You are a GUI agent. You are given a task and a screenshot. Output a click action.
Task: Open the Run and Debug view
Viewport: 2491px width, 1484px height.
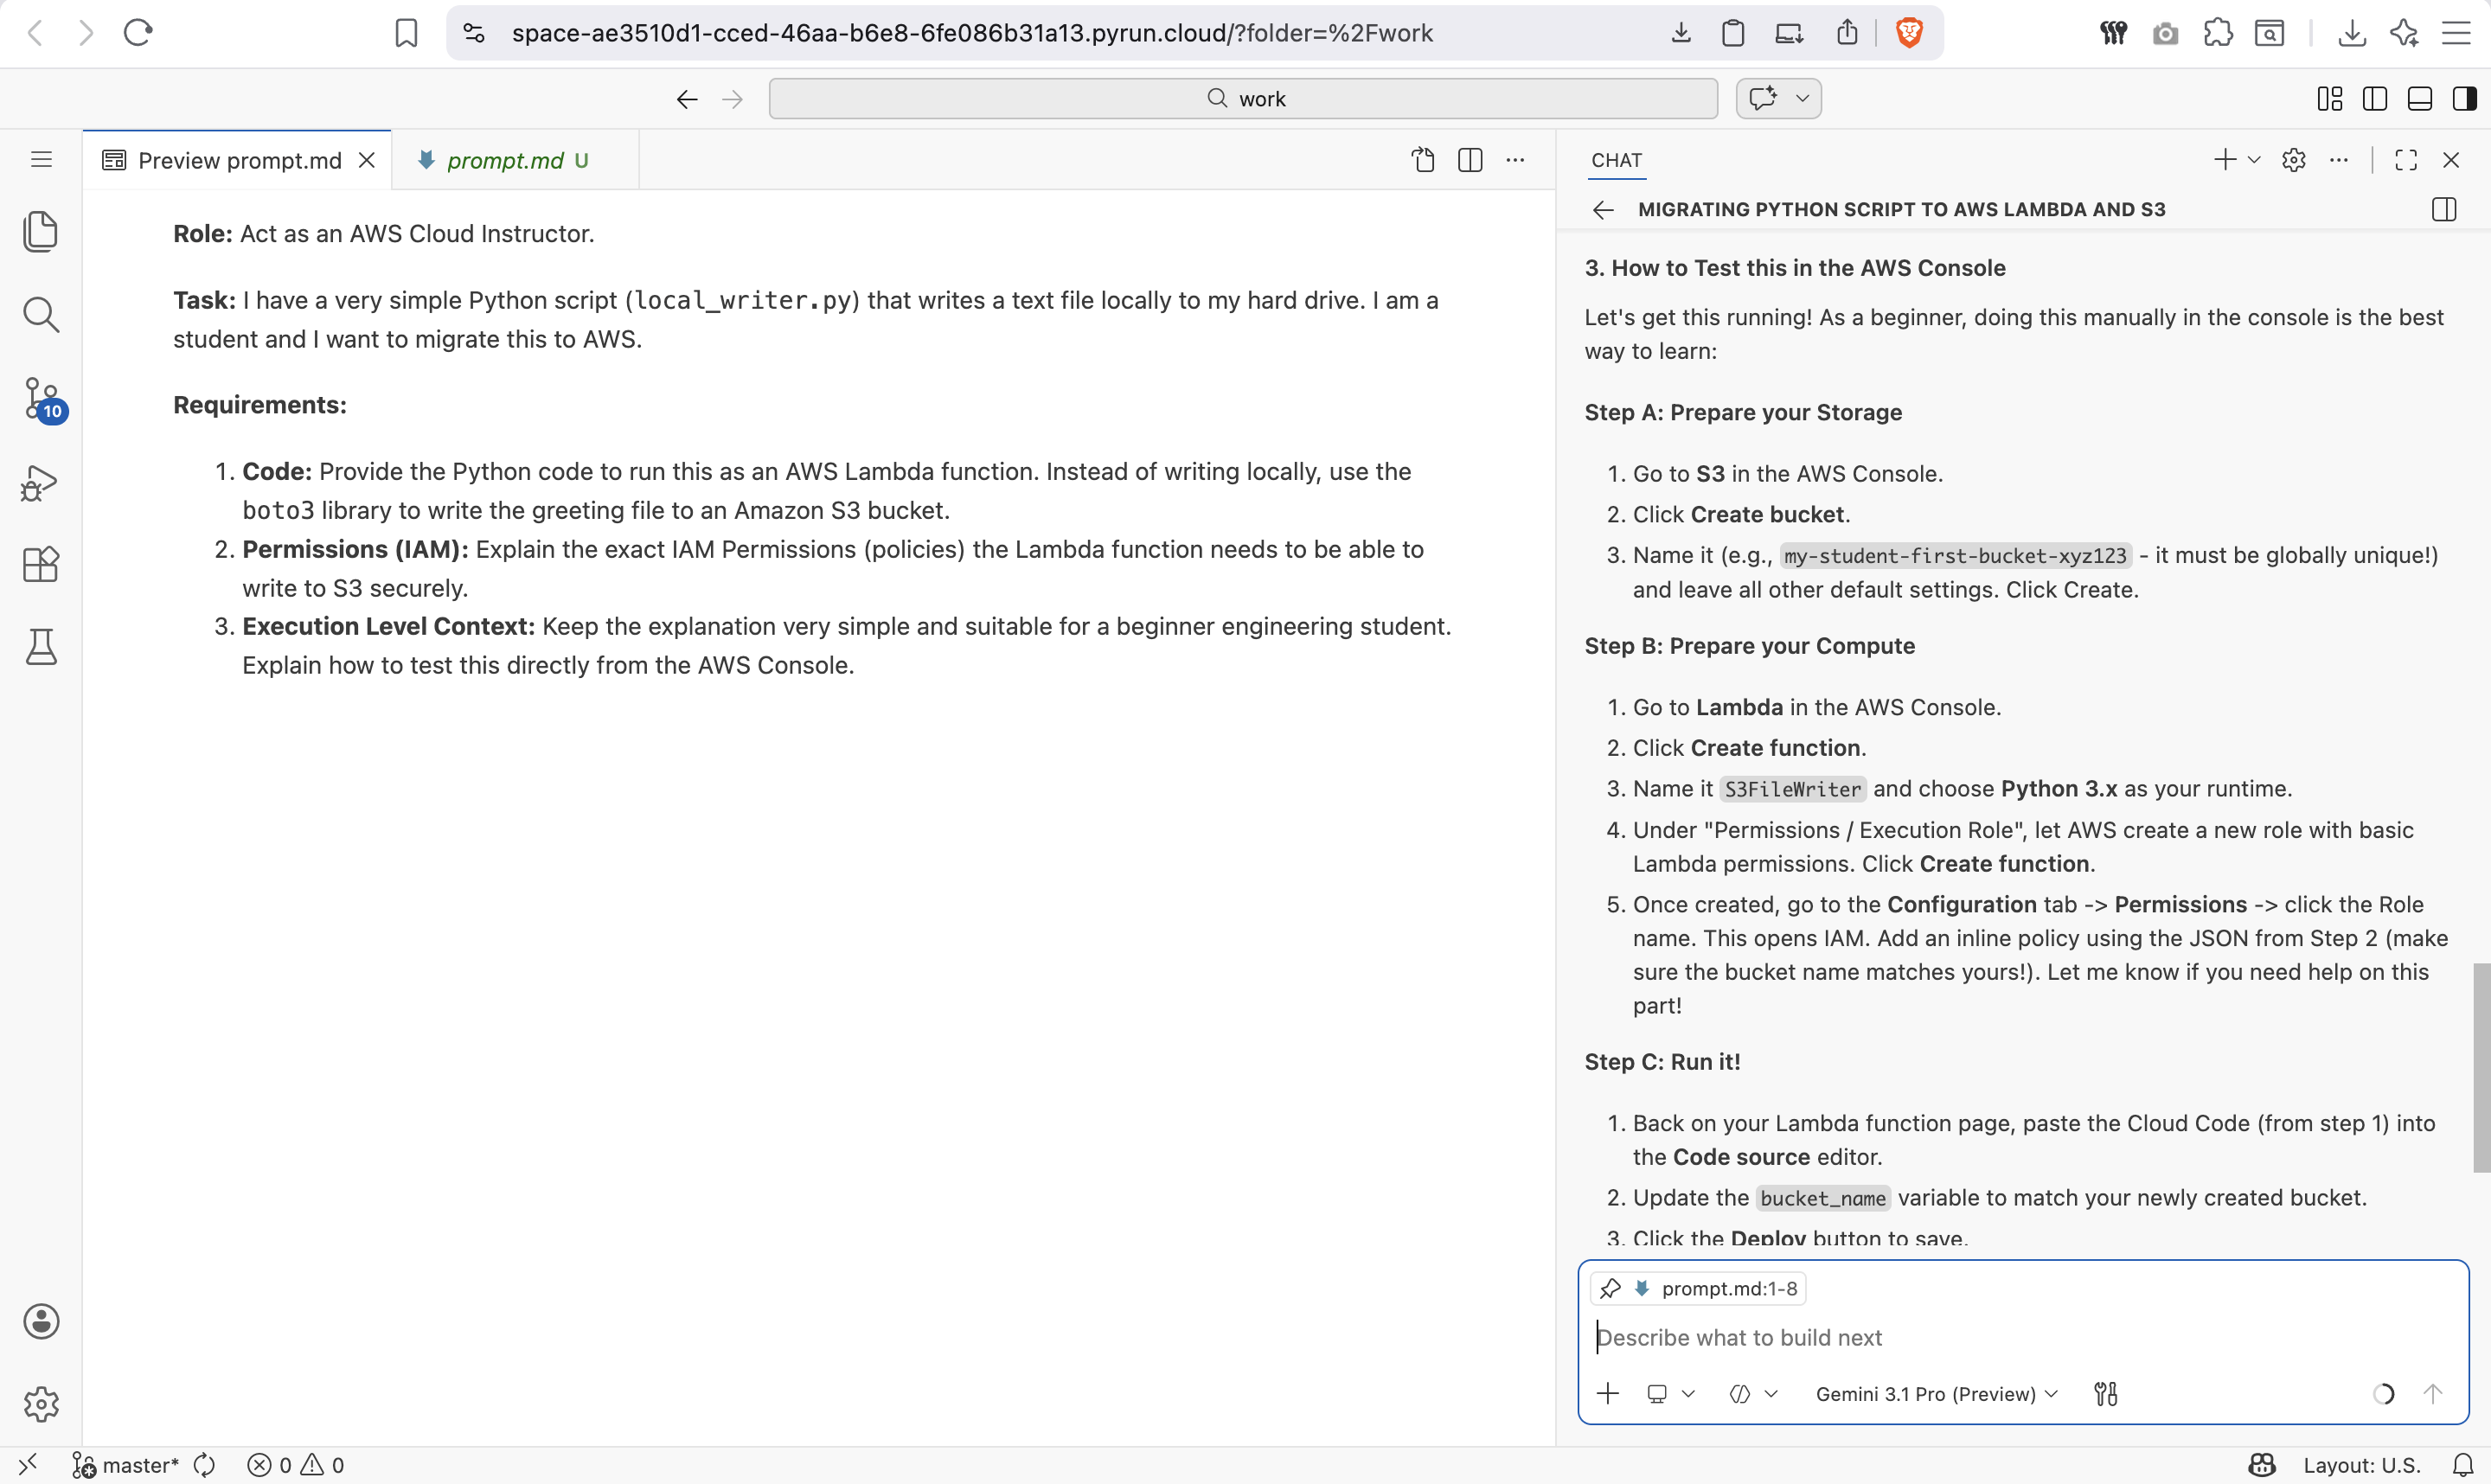40,483
